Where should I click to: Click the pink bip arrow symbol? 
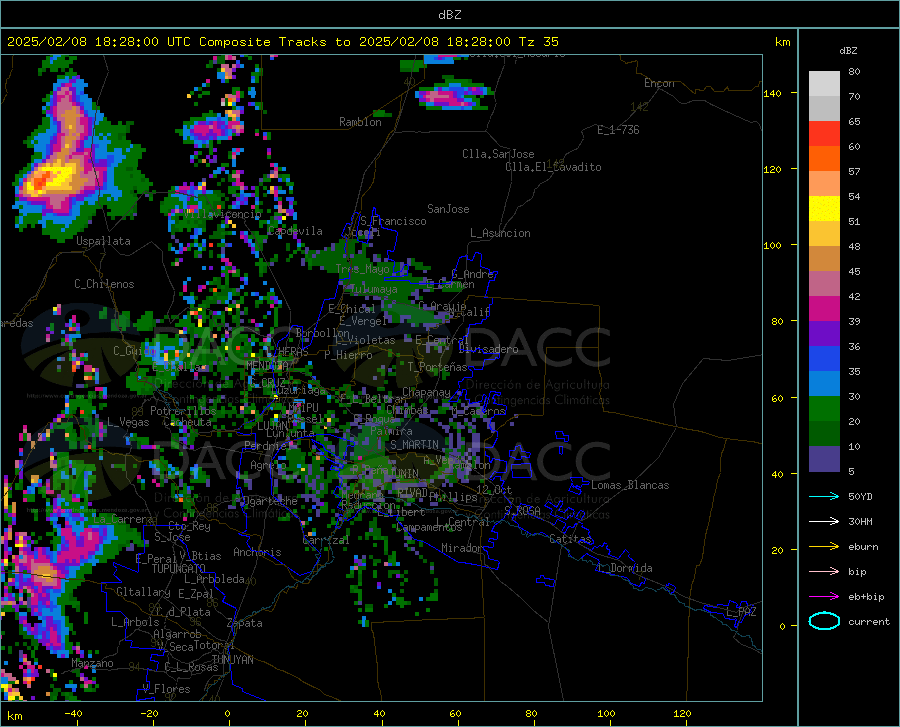pyautogui.click(x=824, y=572)
